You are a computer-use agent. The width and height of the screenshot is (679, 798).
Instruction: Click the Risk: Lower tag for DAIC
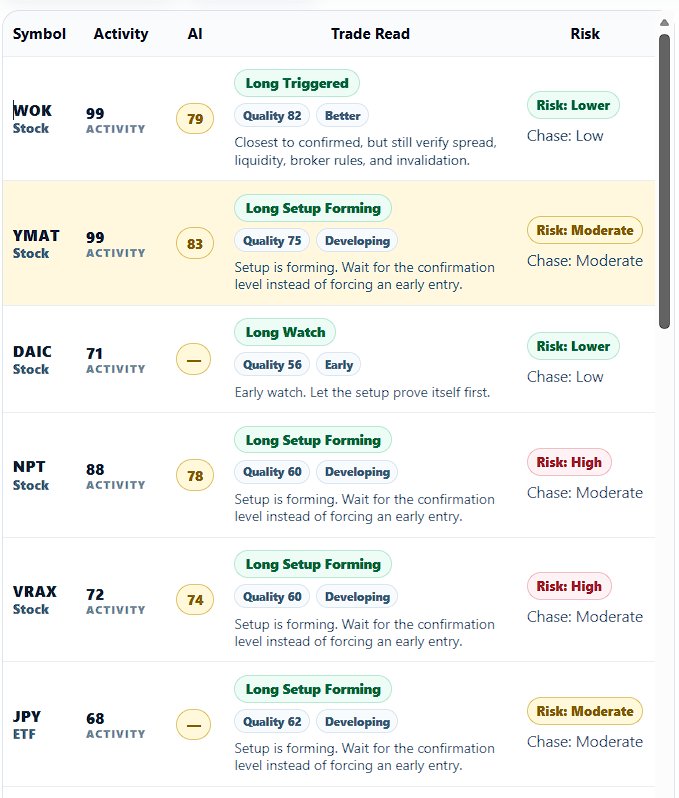(573, 346)
